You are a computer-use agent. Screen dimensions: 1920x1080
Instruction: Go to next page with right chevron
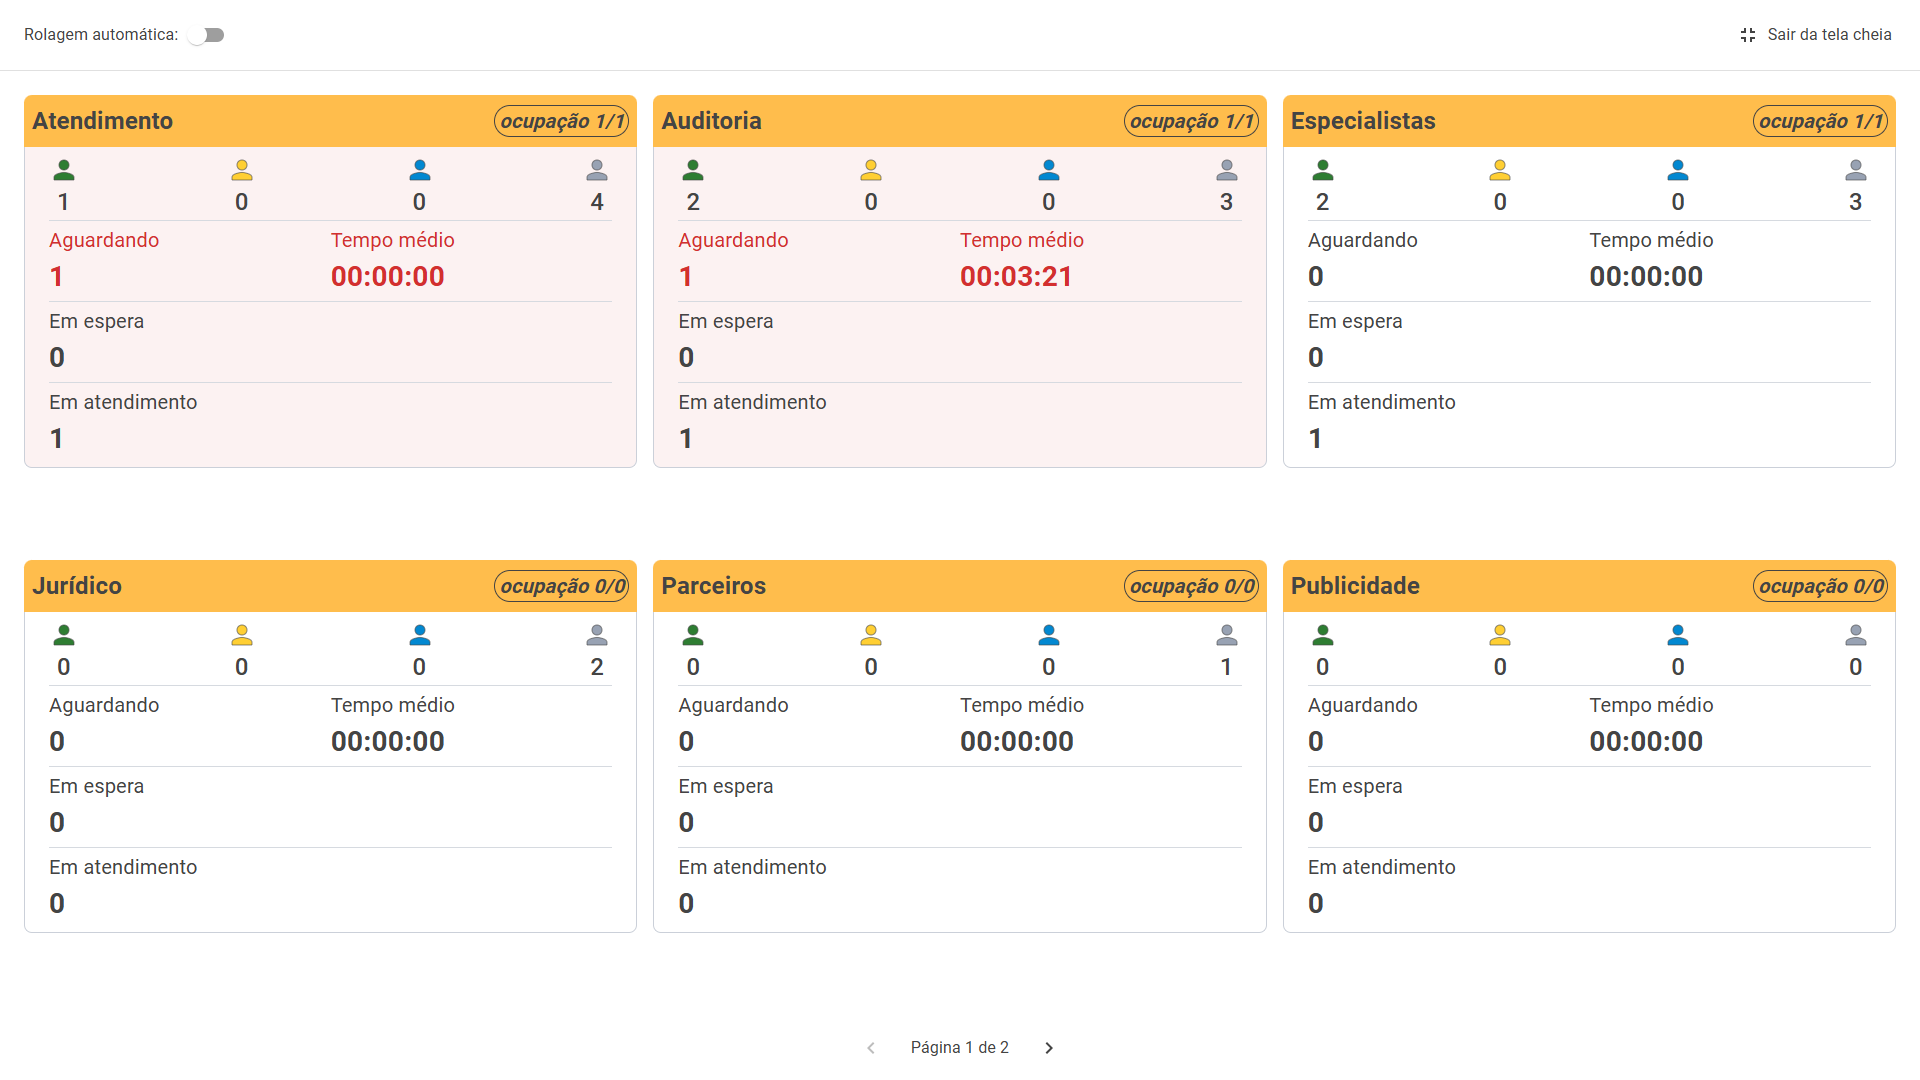tap(1049, 1048)
